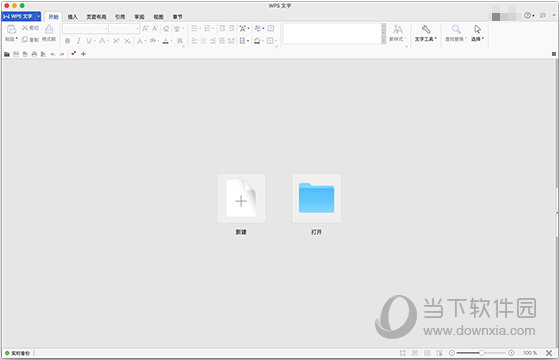Screen dimensions: 560x360
Task: Open the borders dropdown
Action: 272,41
